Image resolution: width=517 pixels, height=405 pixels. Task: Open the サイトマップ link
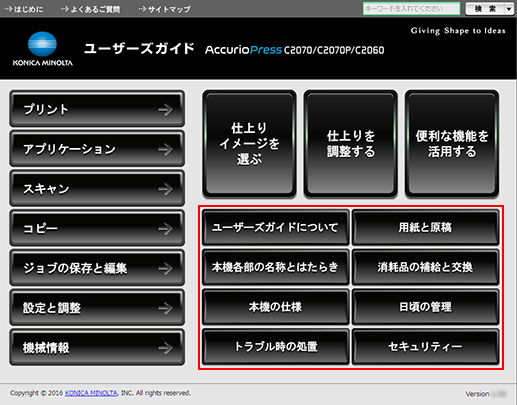click(165, 9)
